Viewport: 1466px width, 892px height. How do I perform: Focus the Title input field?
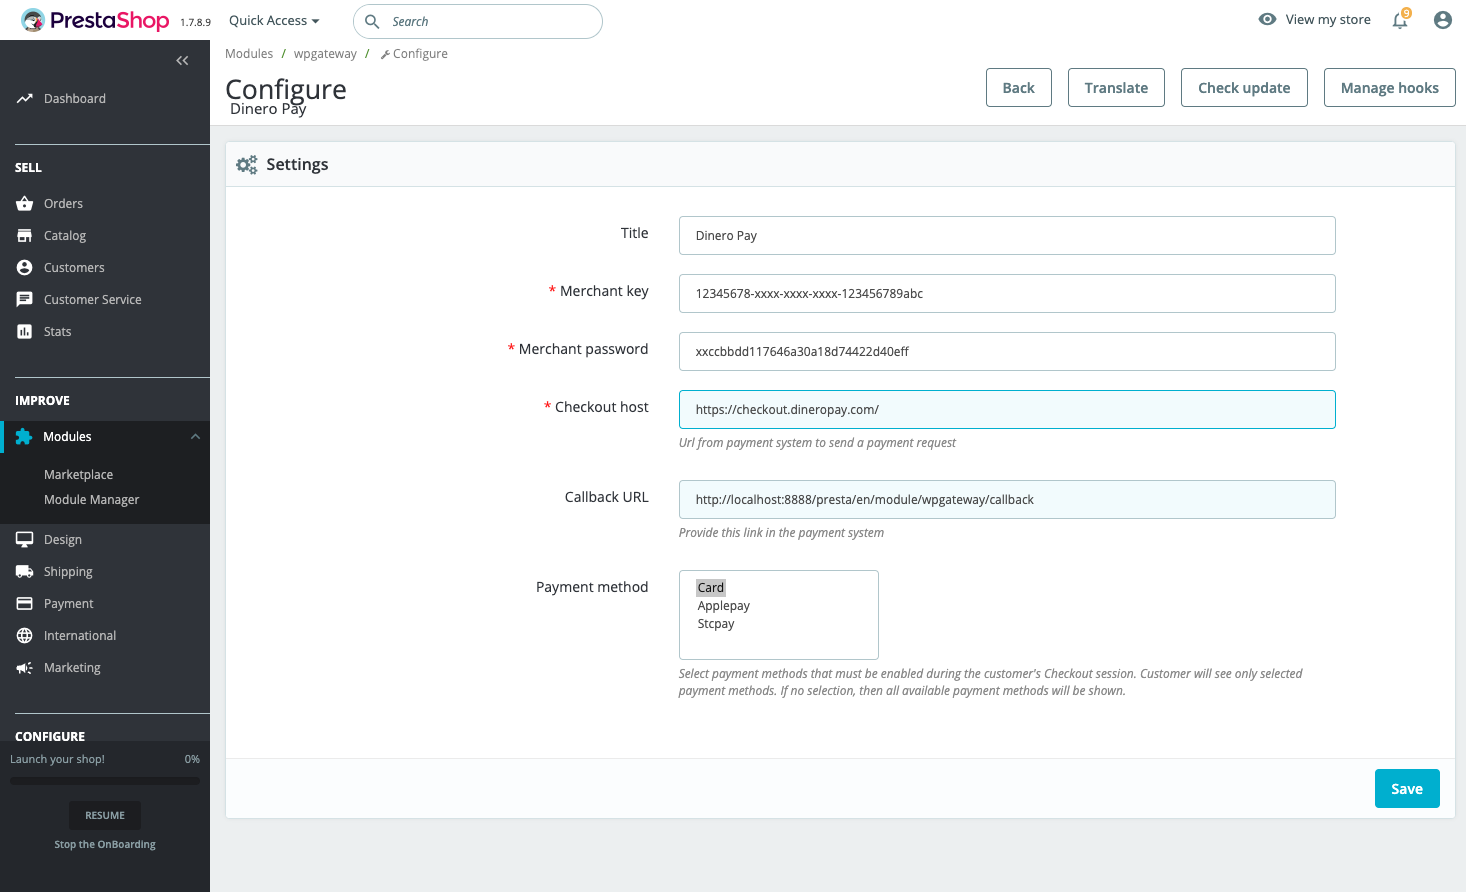coord(1007,235)
